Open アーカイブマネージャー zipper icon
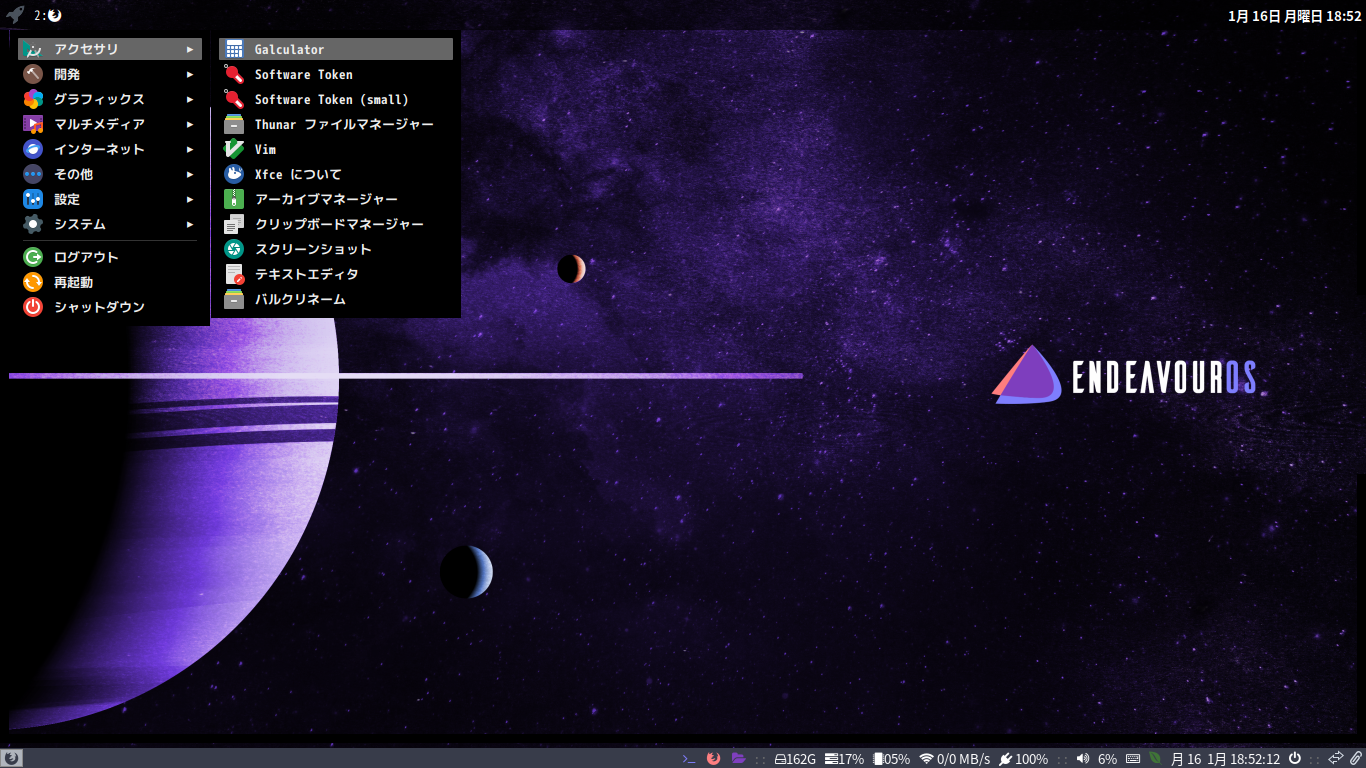This screenshot has height=768, width=1366. pos(234,199)
